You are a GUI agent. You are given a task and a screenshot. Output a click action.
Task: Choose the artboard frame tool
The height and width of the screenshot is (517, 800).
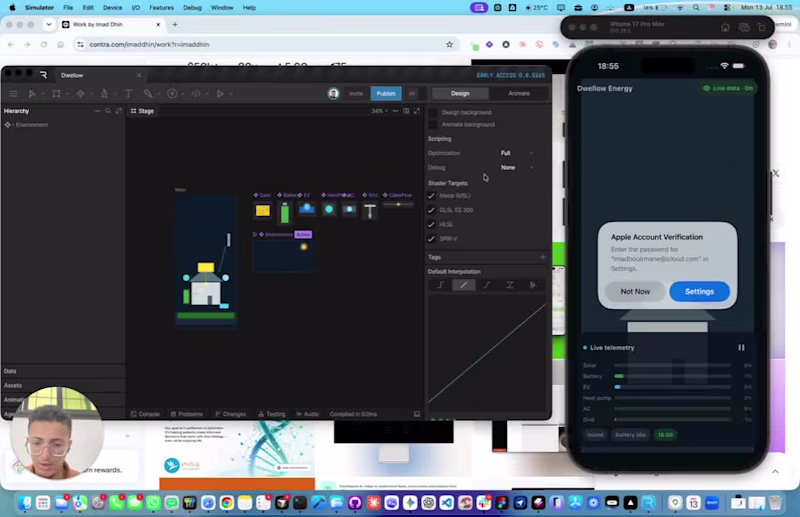tap(56, 94)
